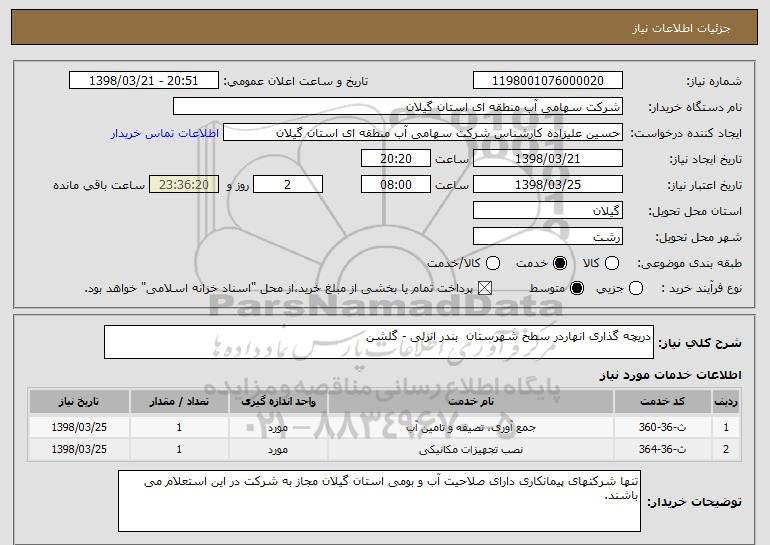Viewport: 770px width, 545px height.
Task: Click the unit cell مورد in row 1
Action: click(x=278, y=427)
